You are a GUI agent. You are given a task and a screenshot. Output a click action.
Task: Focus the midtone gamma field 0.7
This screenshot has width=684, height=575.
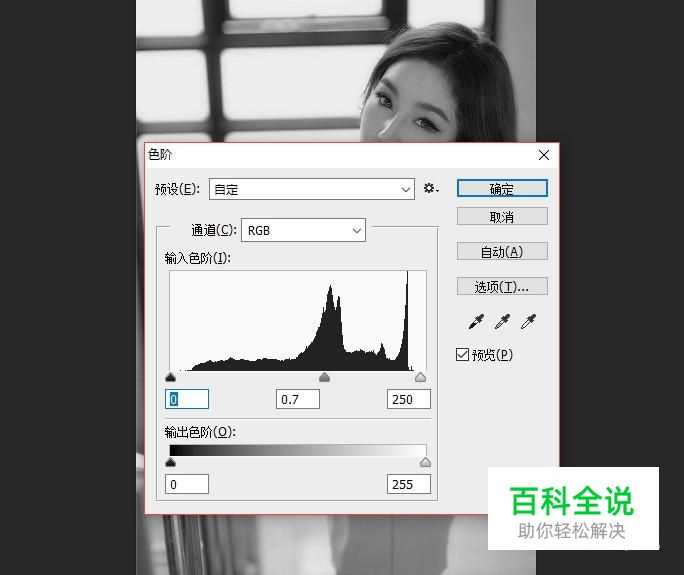(298, 399)
